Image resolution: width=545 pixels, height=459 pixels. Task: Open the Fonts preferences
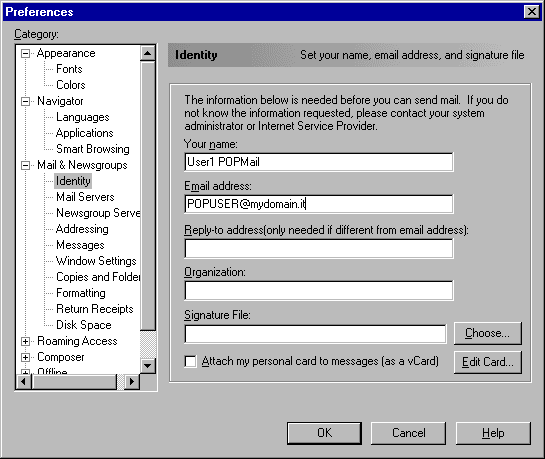69,69
